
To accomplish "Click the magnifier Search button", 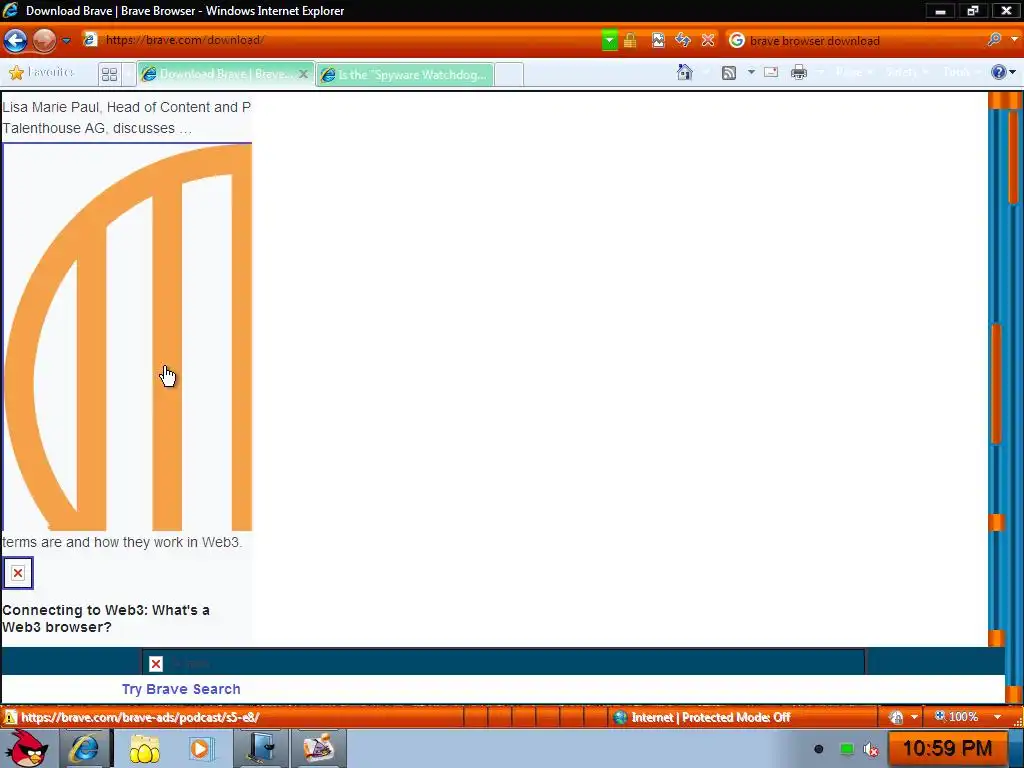I will (x=994, y=40).
